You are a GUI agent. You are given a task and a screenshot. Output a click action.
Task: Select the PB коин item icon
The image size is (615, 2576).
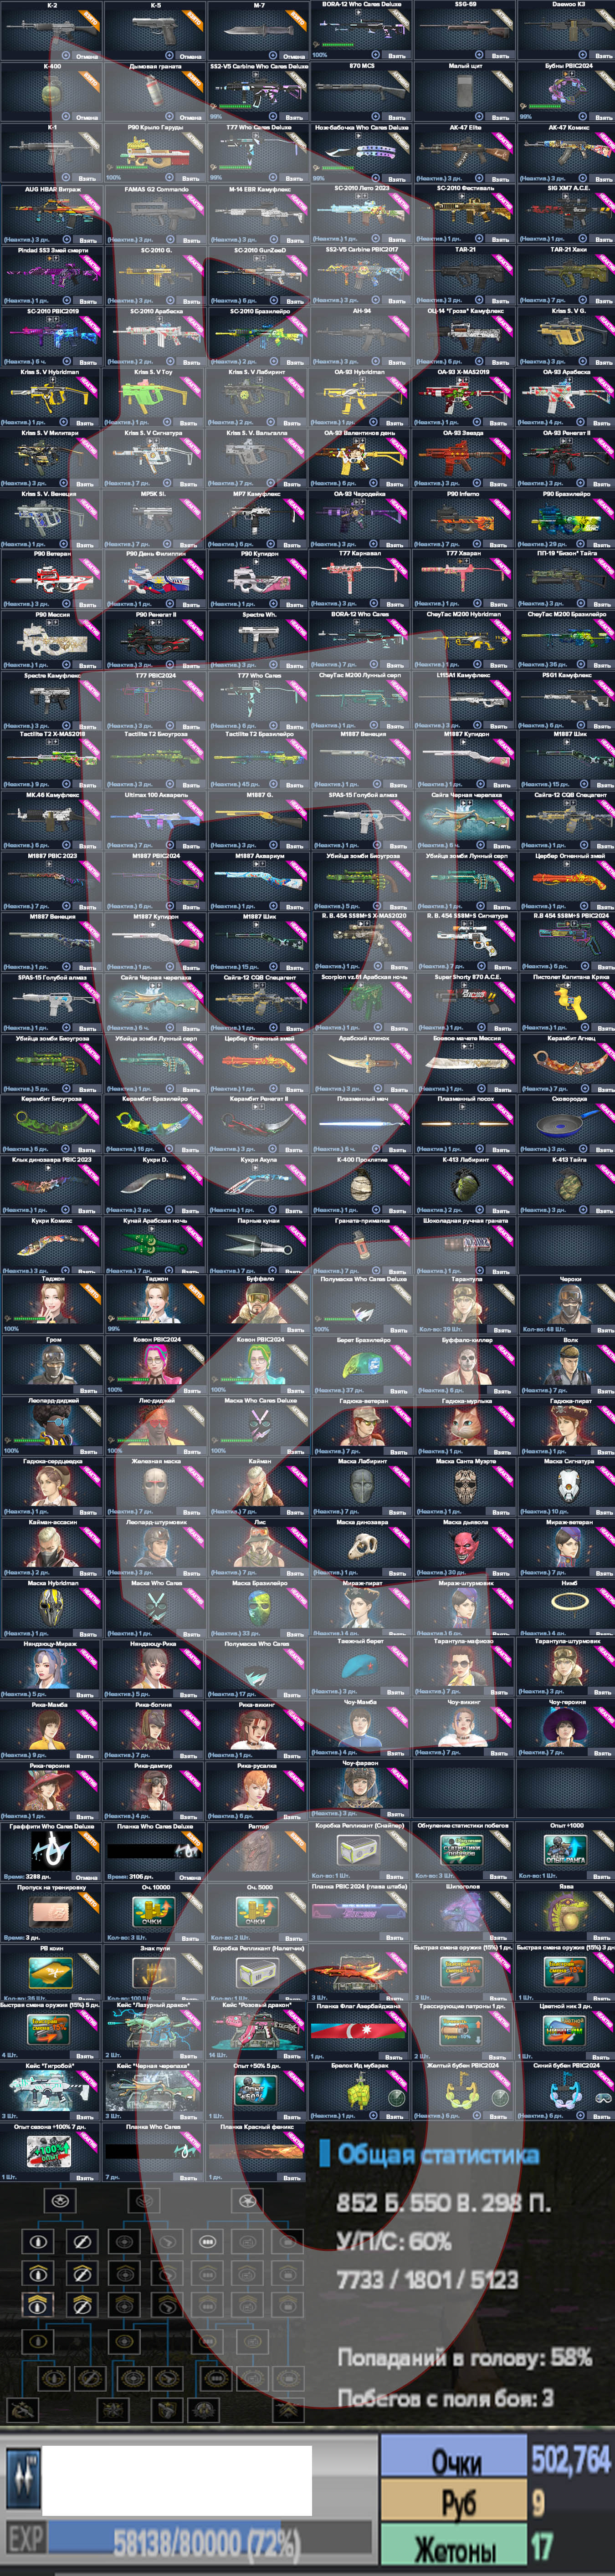tap(51, 1972)
